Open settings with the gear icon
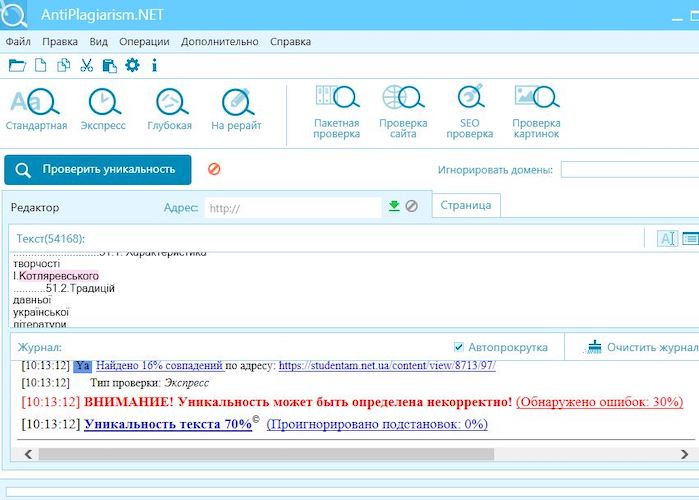The image size is (699, 500). [x=132, y=66]
